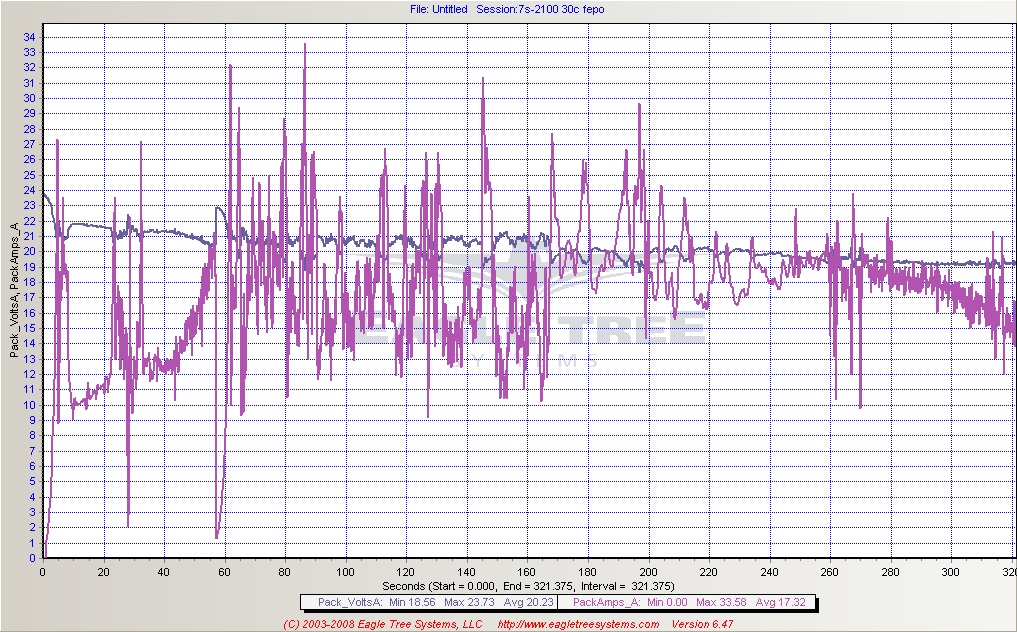Click the Eagle Tree Systems copyright text

[383, 624]
